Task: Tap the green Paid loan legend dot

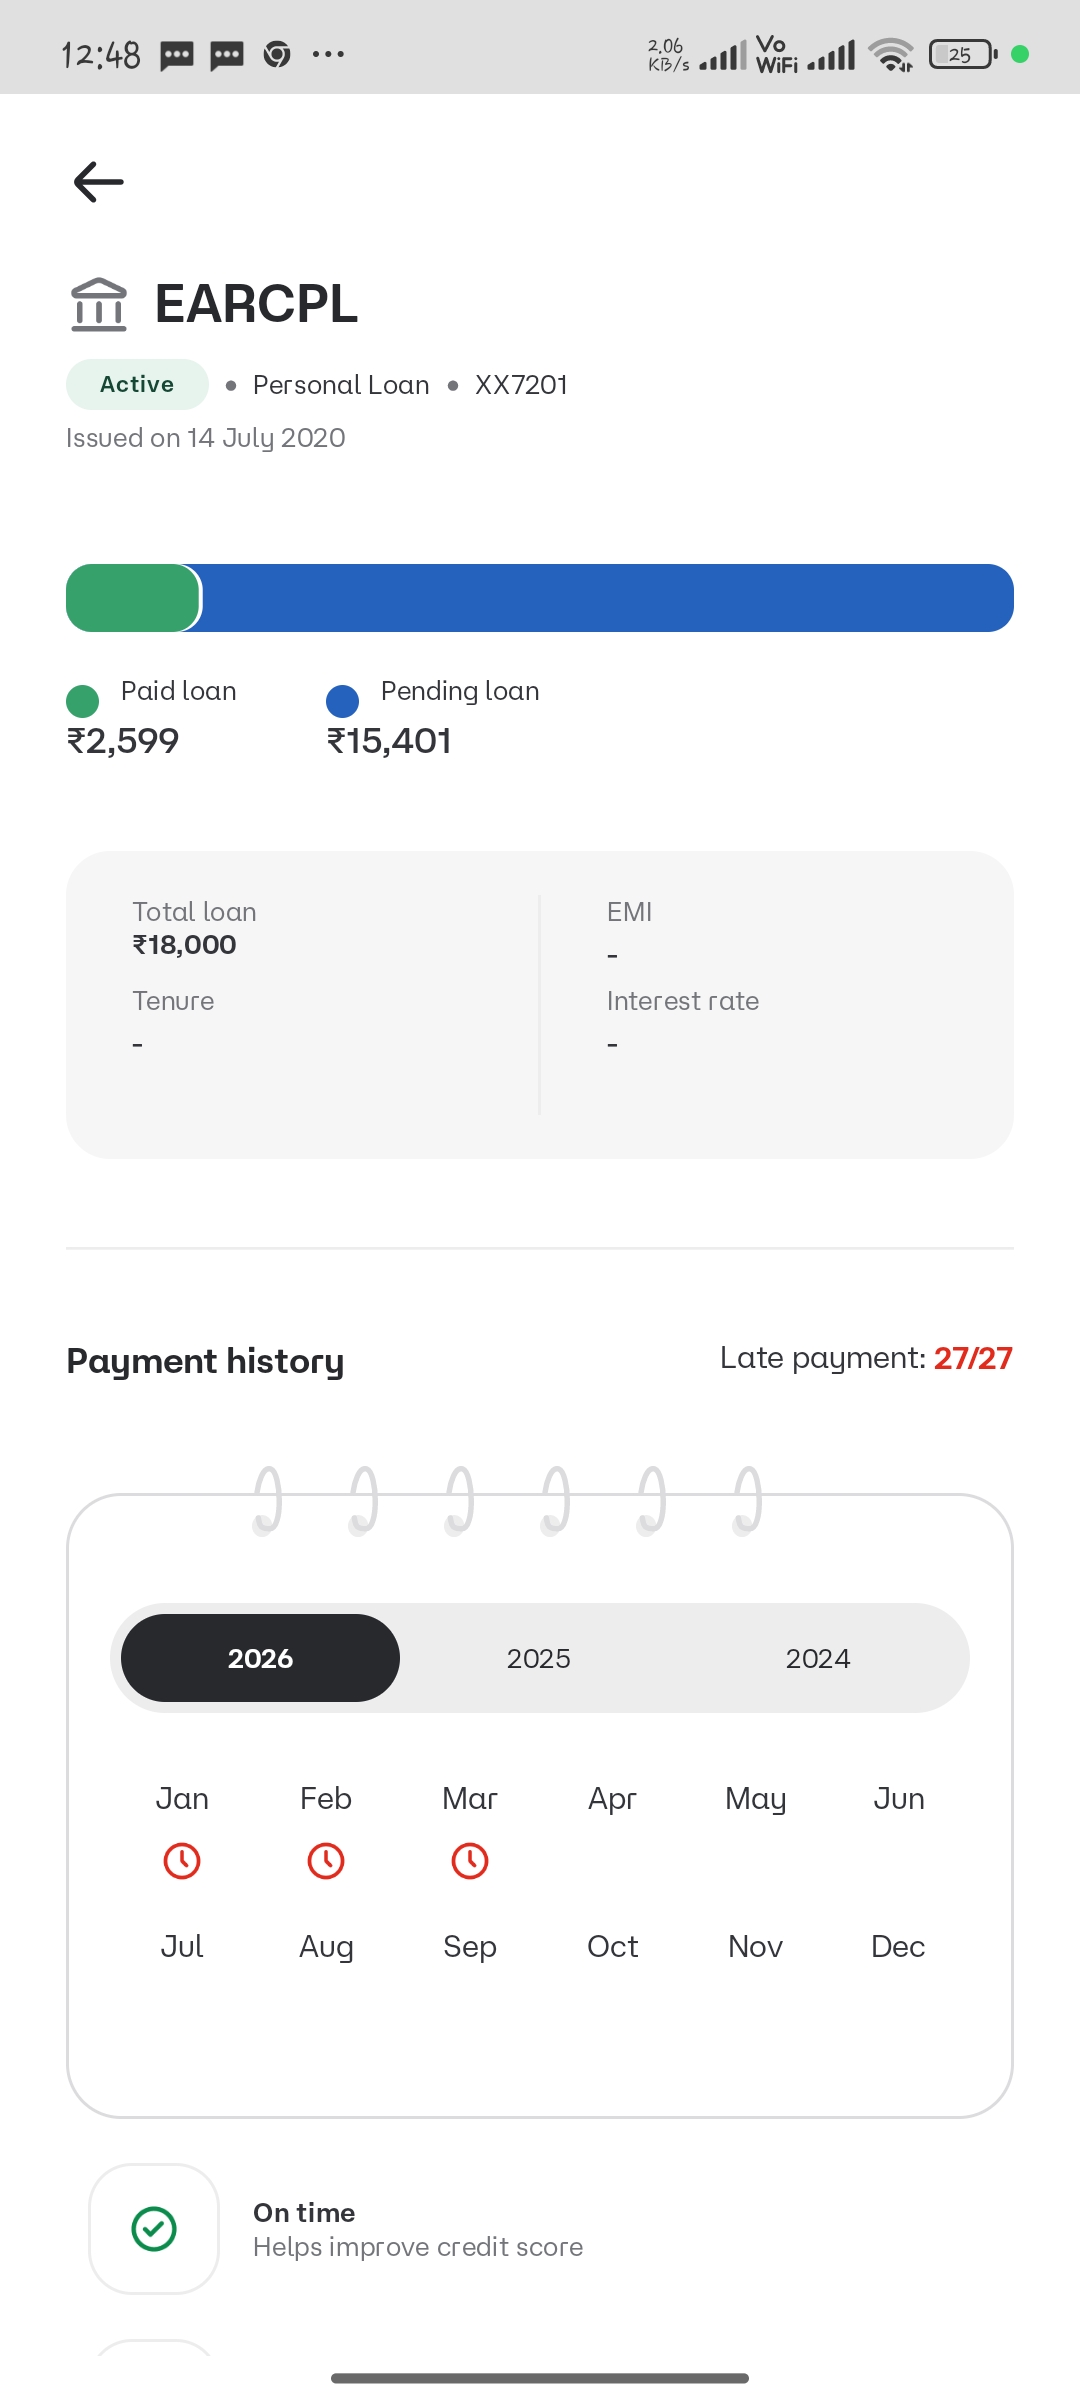Action: (82, 701)
